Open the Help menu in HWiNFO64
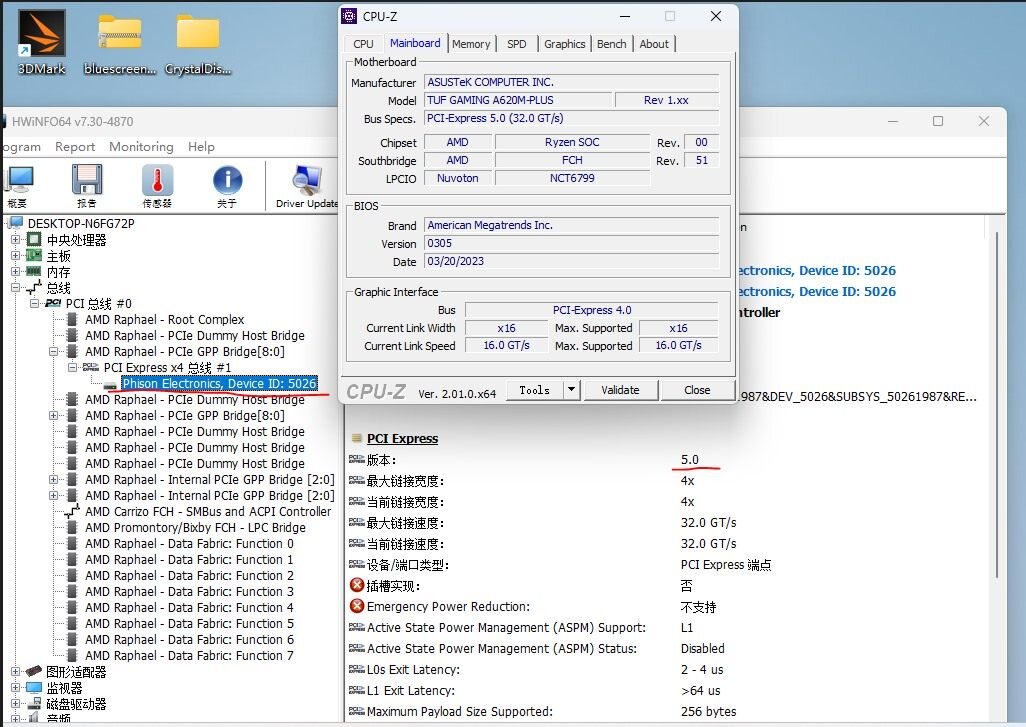Screen dimensions: 1026x727 tap(201, 147)
